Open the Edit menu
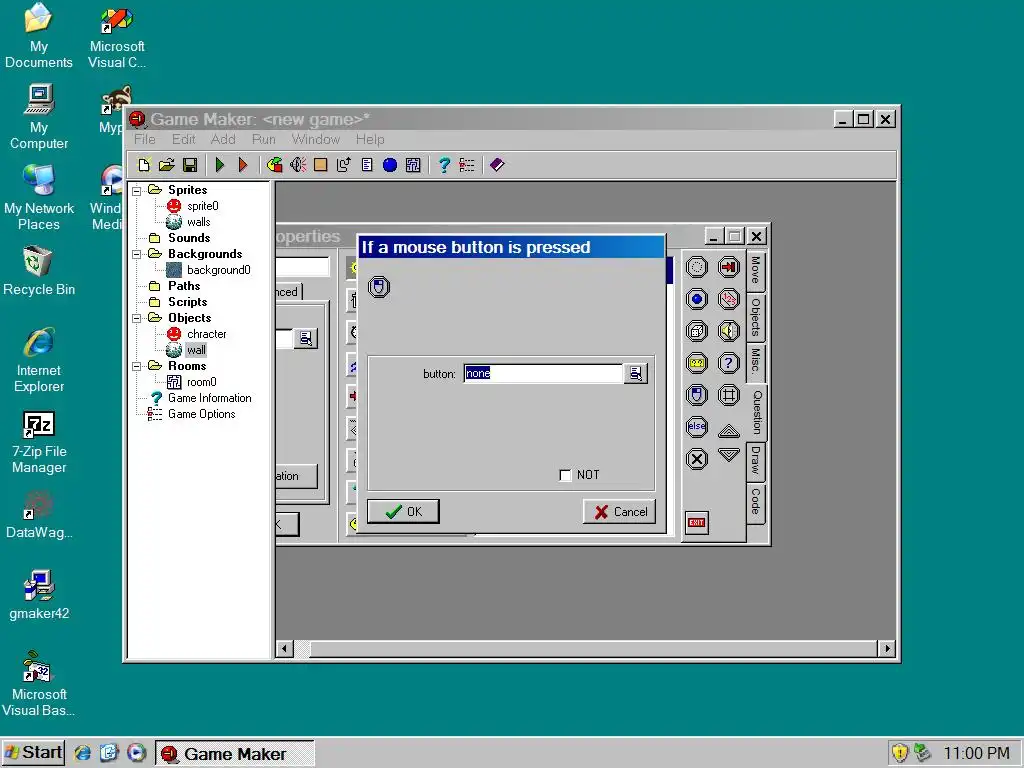This screenshot has height=768, width=1024. [x=184, y=139]
